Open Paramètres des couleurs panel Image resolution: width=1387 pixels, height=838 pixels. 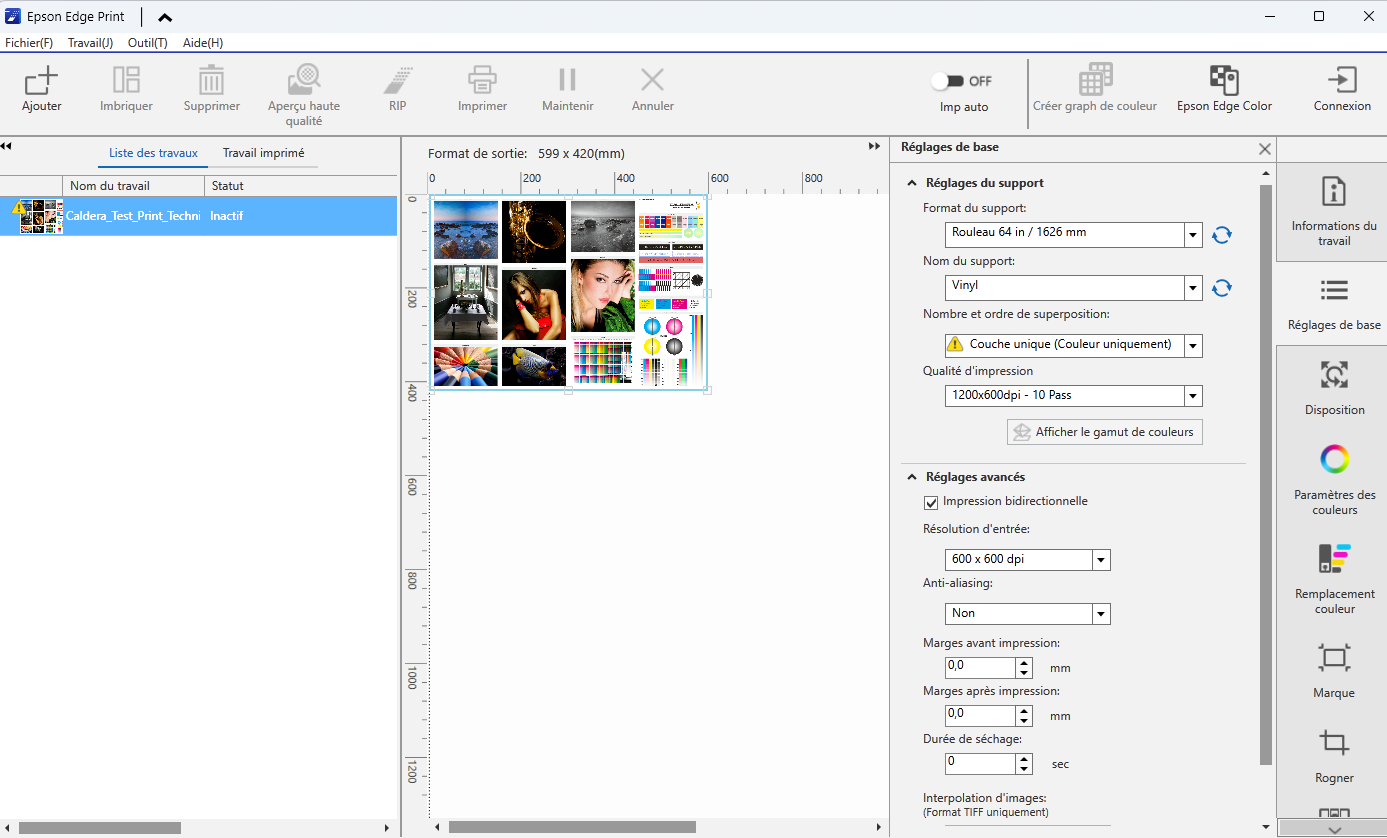tap(1334, 480)
